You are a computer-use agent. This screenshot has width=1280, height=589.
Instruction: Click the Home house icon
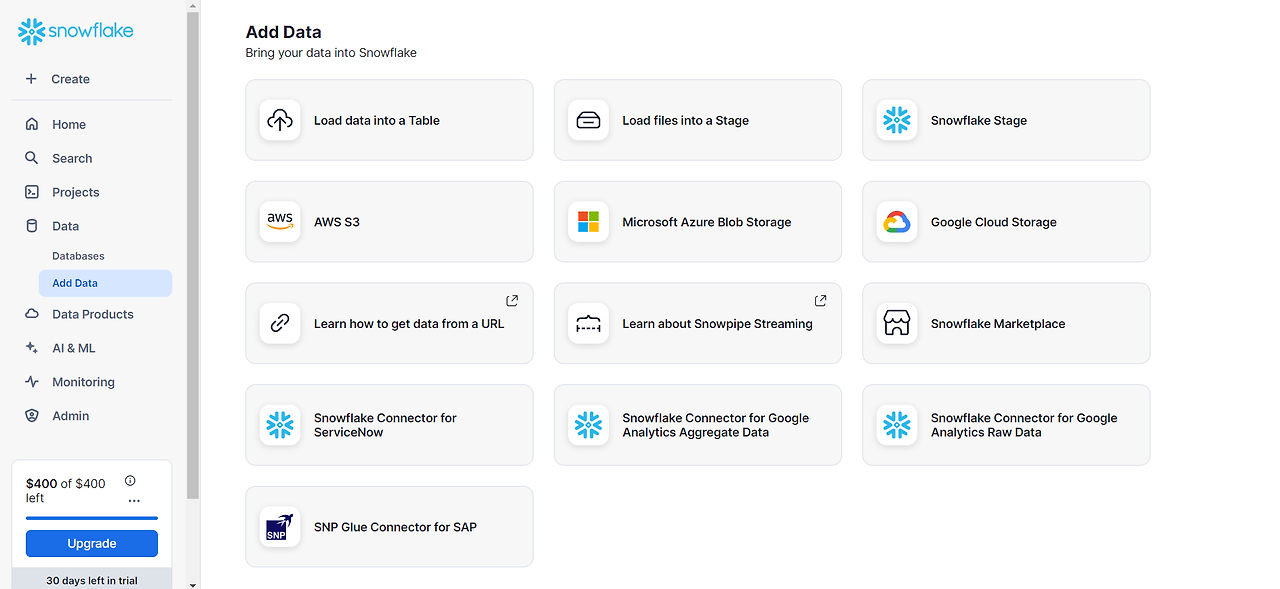pos(32,124)
